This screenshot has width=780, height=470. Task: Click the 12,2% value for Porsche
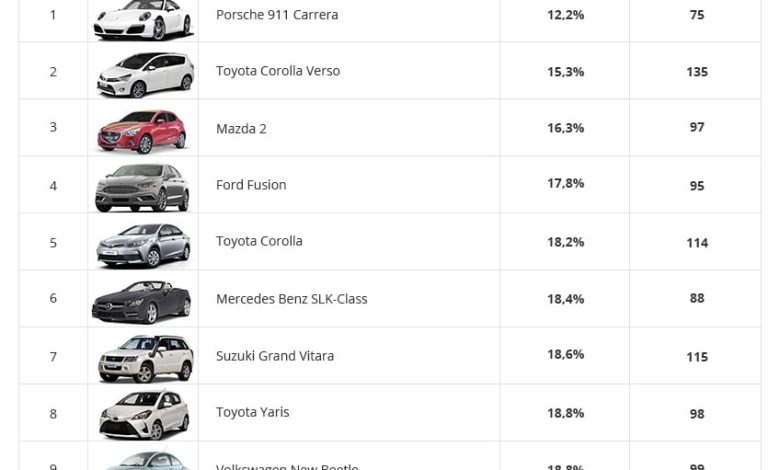pyautogui.click(x=565, y=15)
